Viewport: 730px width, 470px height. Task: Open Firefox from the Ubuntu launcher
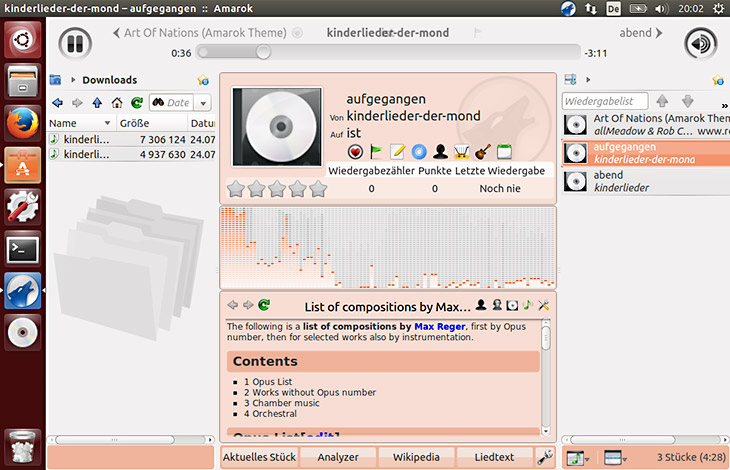click(22, 123)
